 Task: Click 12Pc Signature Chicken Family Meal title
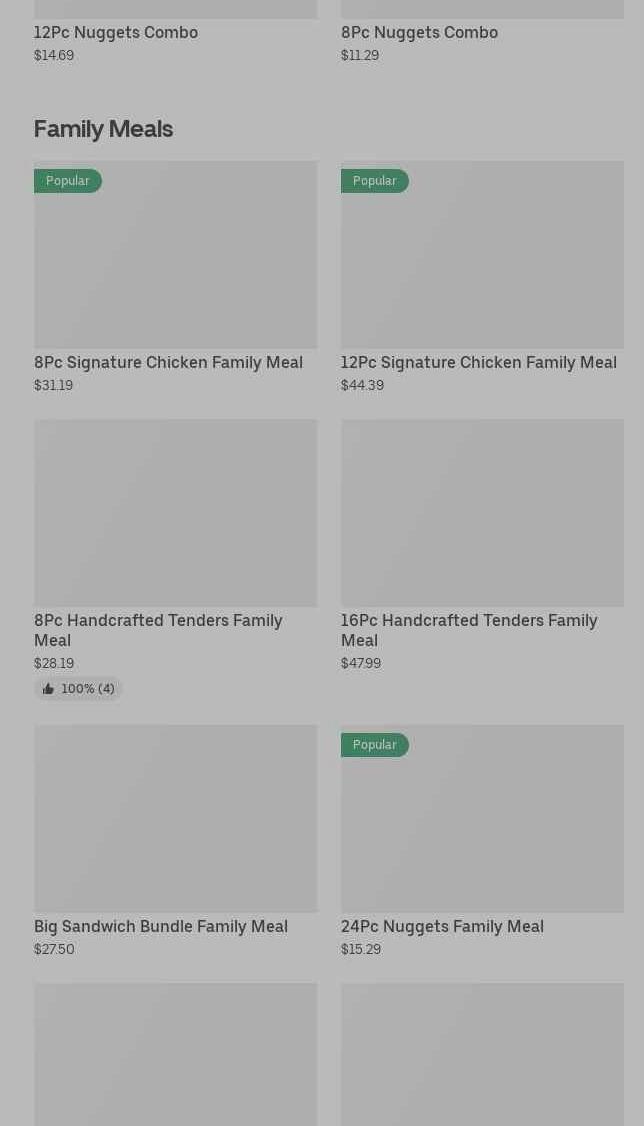(478, 362)
